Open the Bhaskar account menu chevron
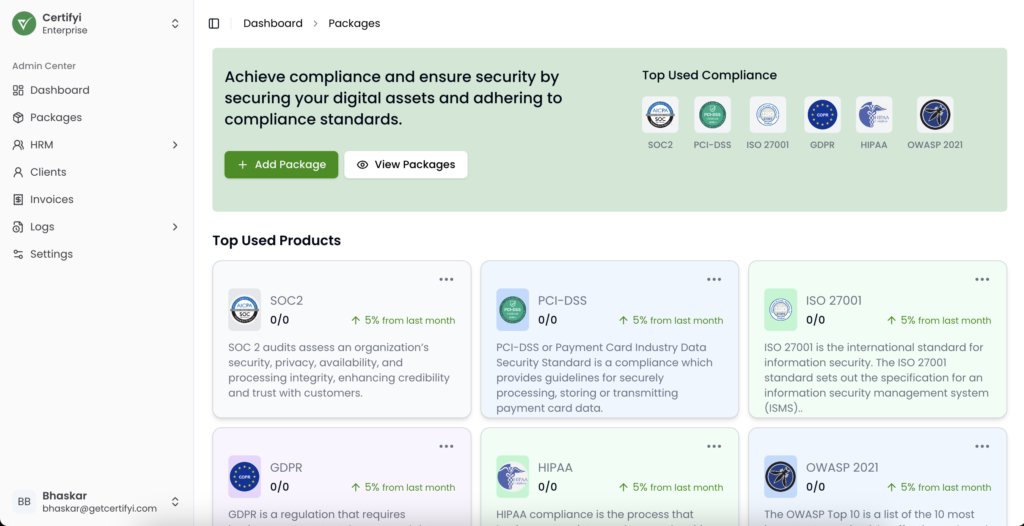Image resolution: width=1024 pixels, height=526 pixels. [x=175, y=502]
